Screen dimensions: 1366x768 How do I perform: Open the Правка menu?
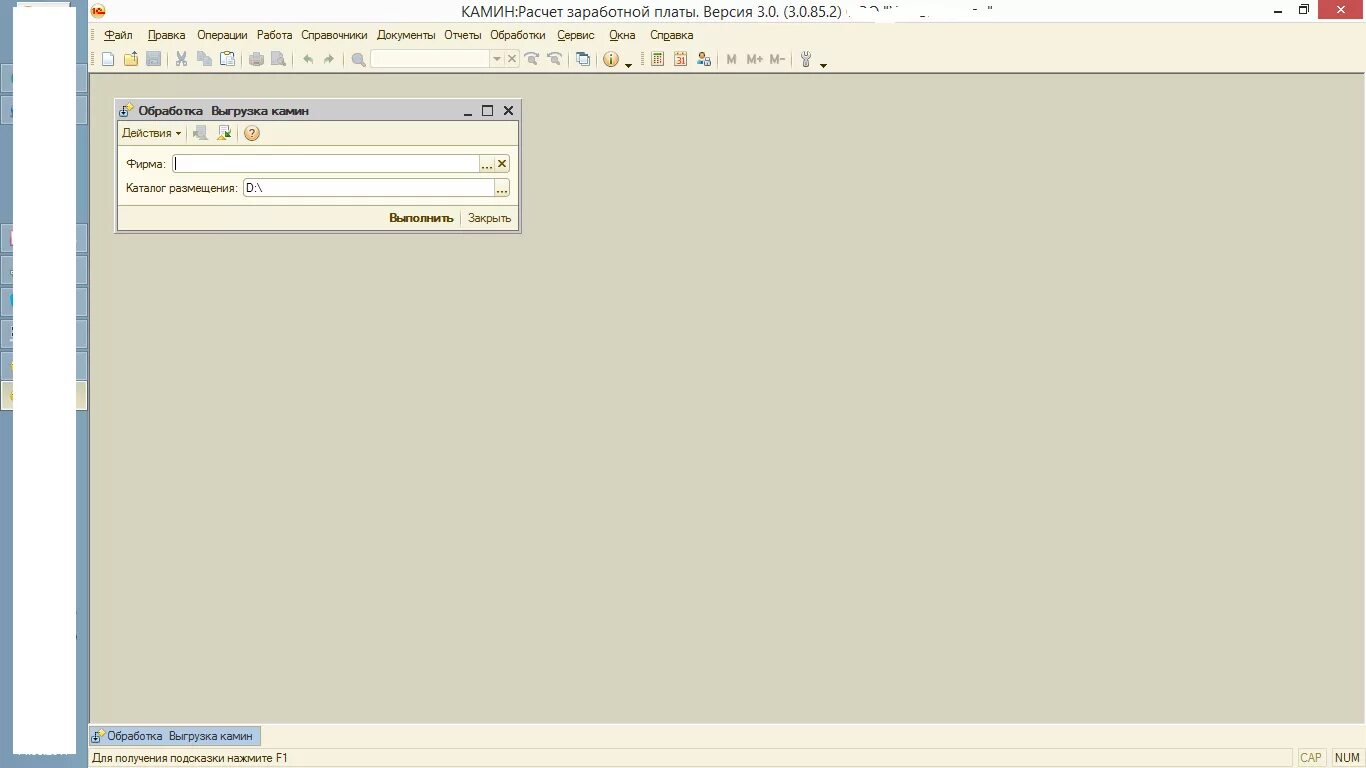point(166,35)
